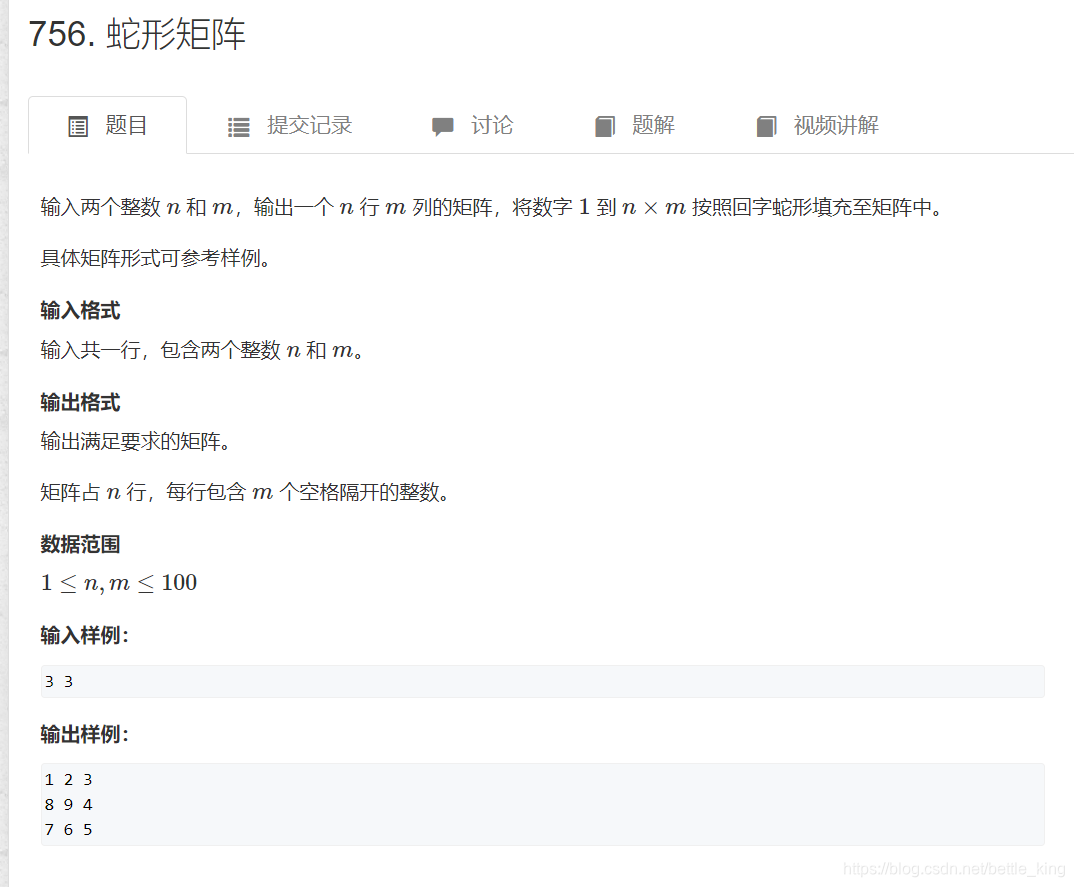This screenshot has width=1074, height=887.
Task: Click the 数据范围 heading
Action: [80, 544]
